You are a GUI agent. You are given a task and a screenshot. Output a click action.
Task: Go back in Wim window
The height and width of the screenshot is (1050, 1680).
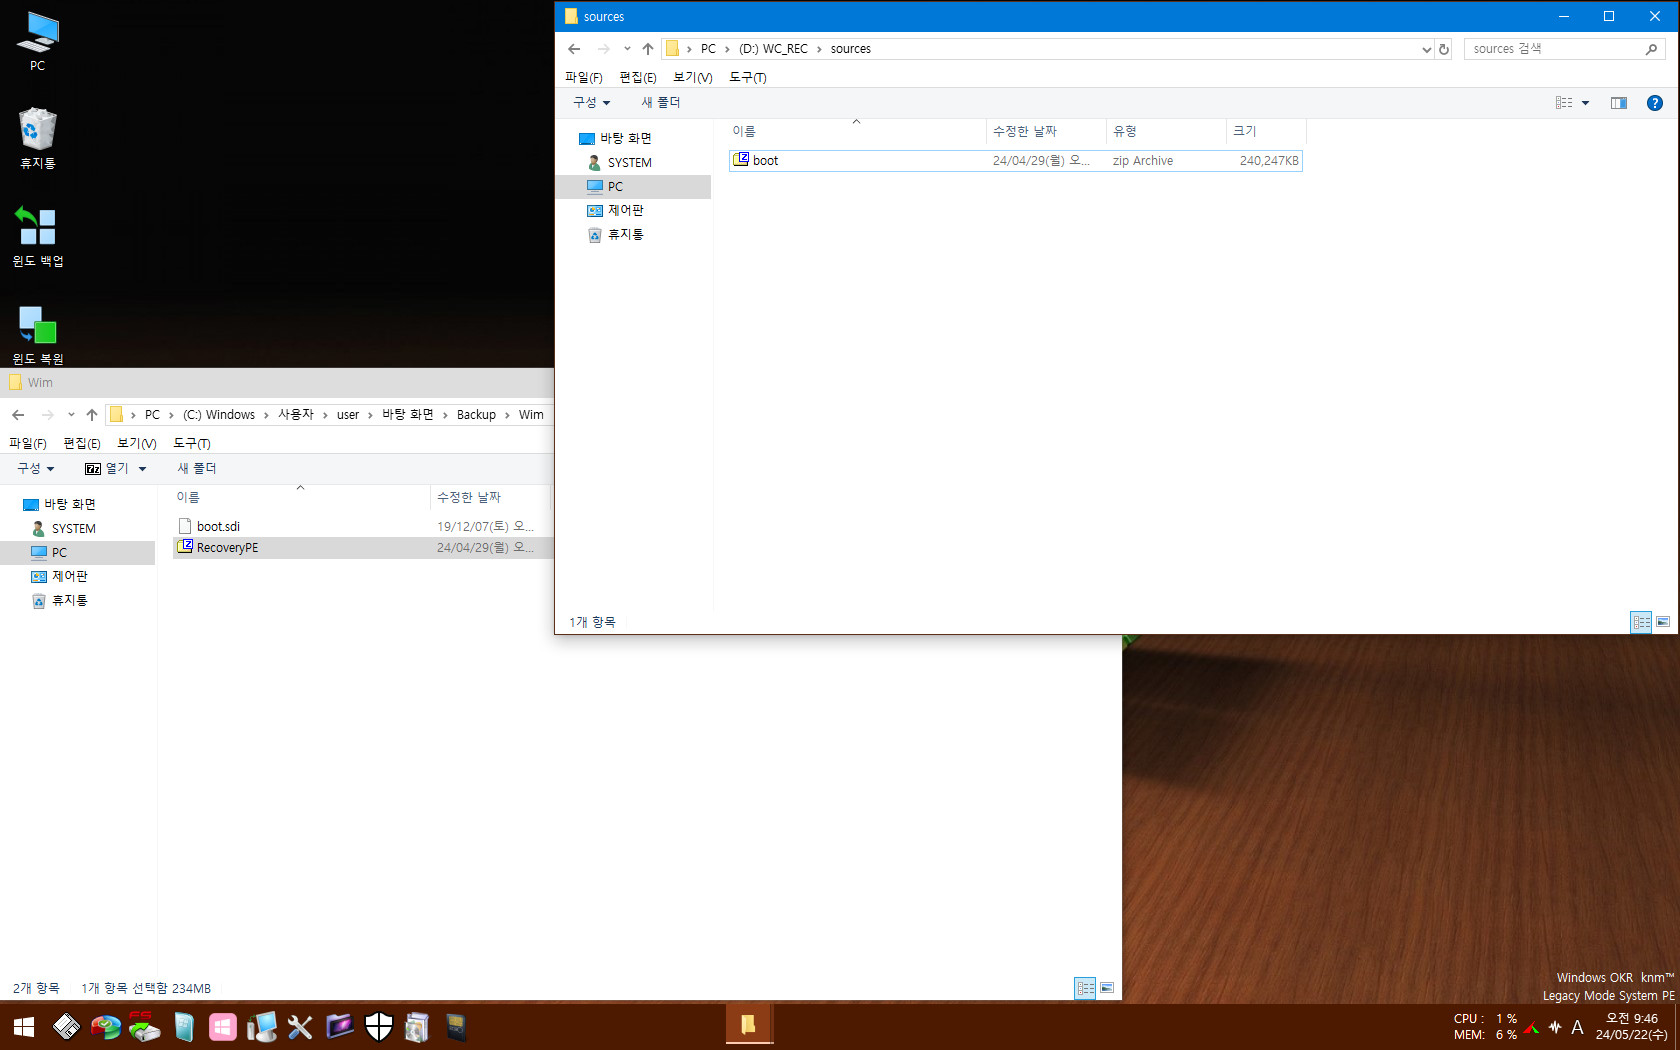(x=18, y=415)
